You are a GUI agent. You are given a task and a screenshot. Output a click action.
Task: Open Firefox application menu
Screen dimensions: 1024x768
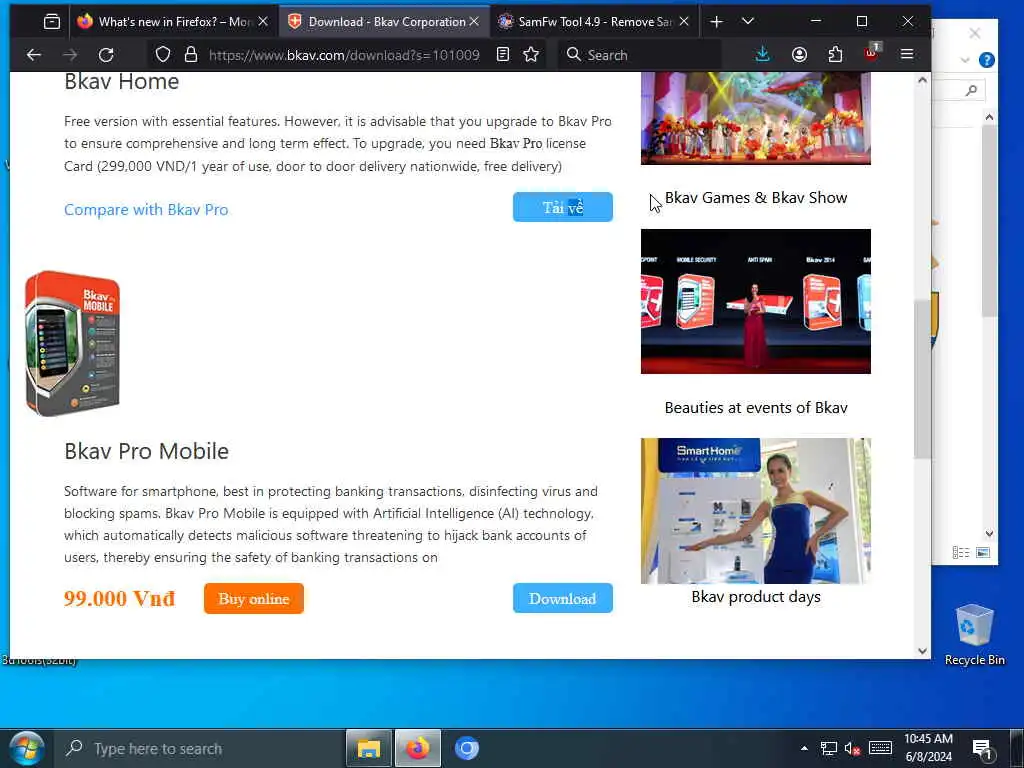[x=907, y=55]
